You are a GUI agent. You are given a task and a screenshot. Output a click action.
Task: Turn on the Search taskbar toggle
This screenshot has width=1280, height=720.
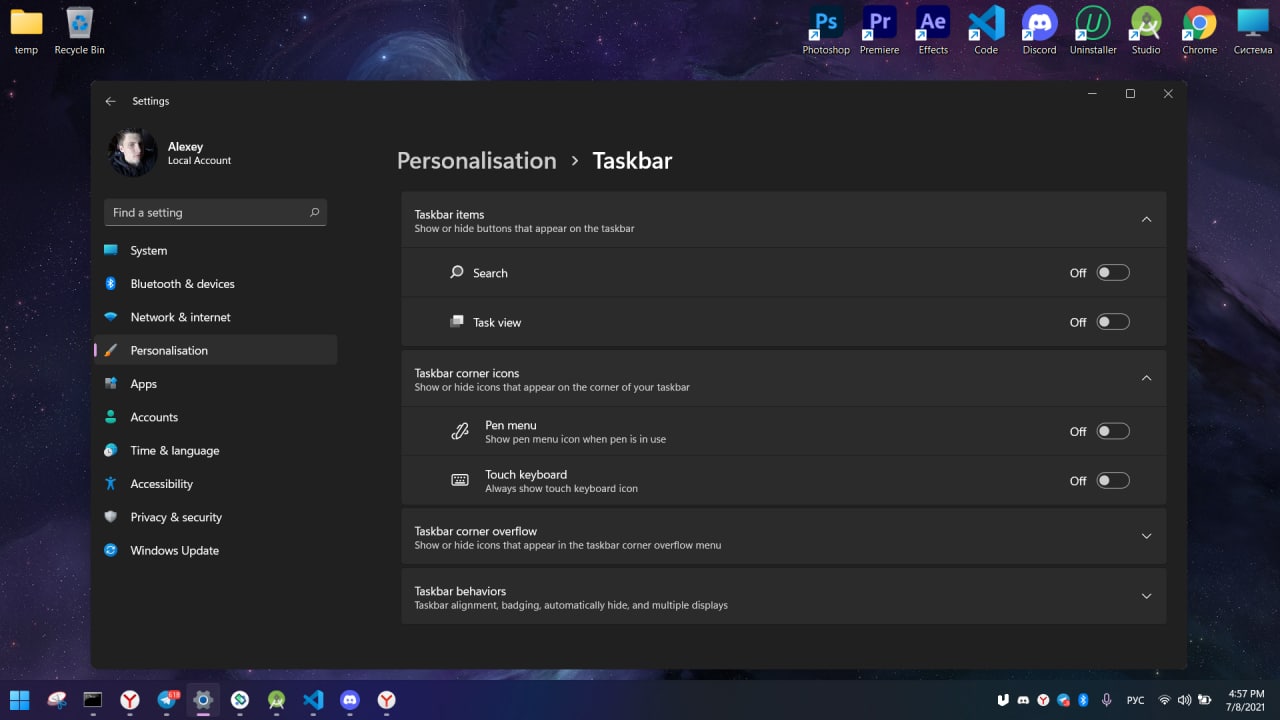pos(1113,273)
